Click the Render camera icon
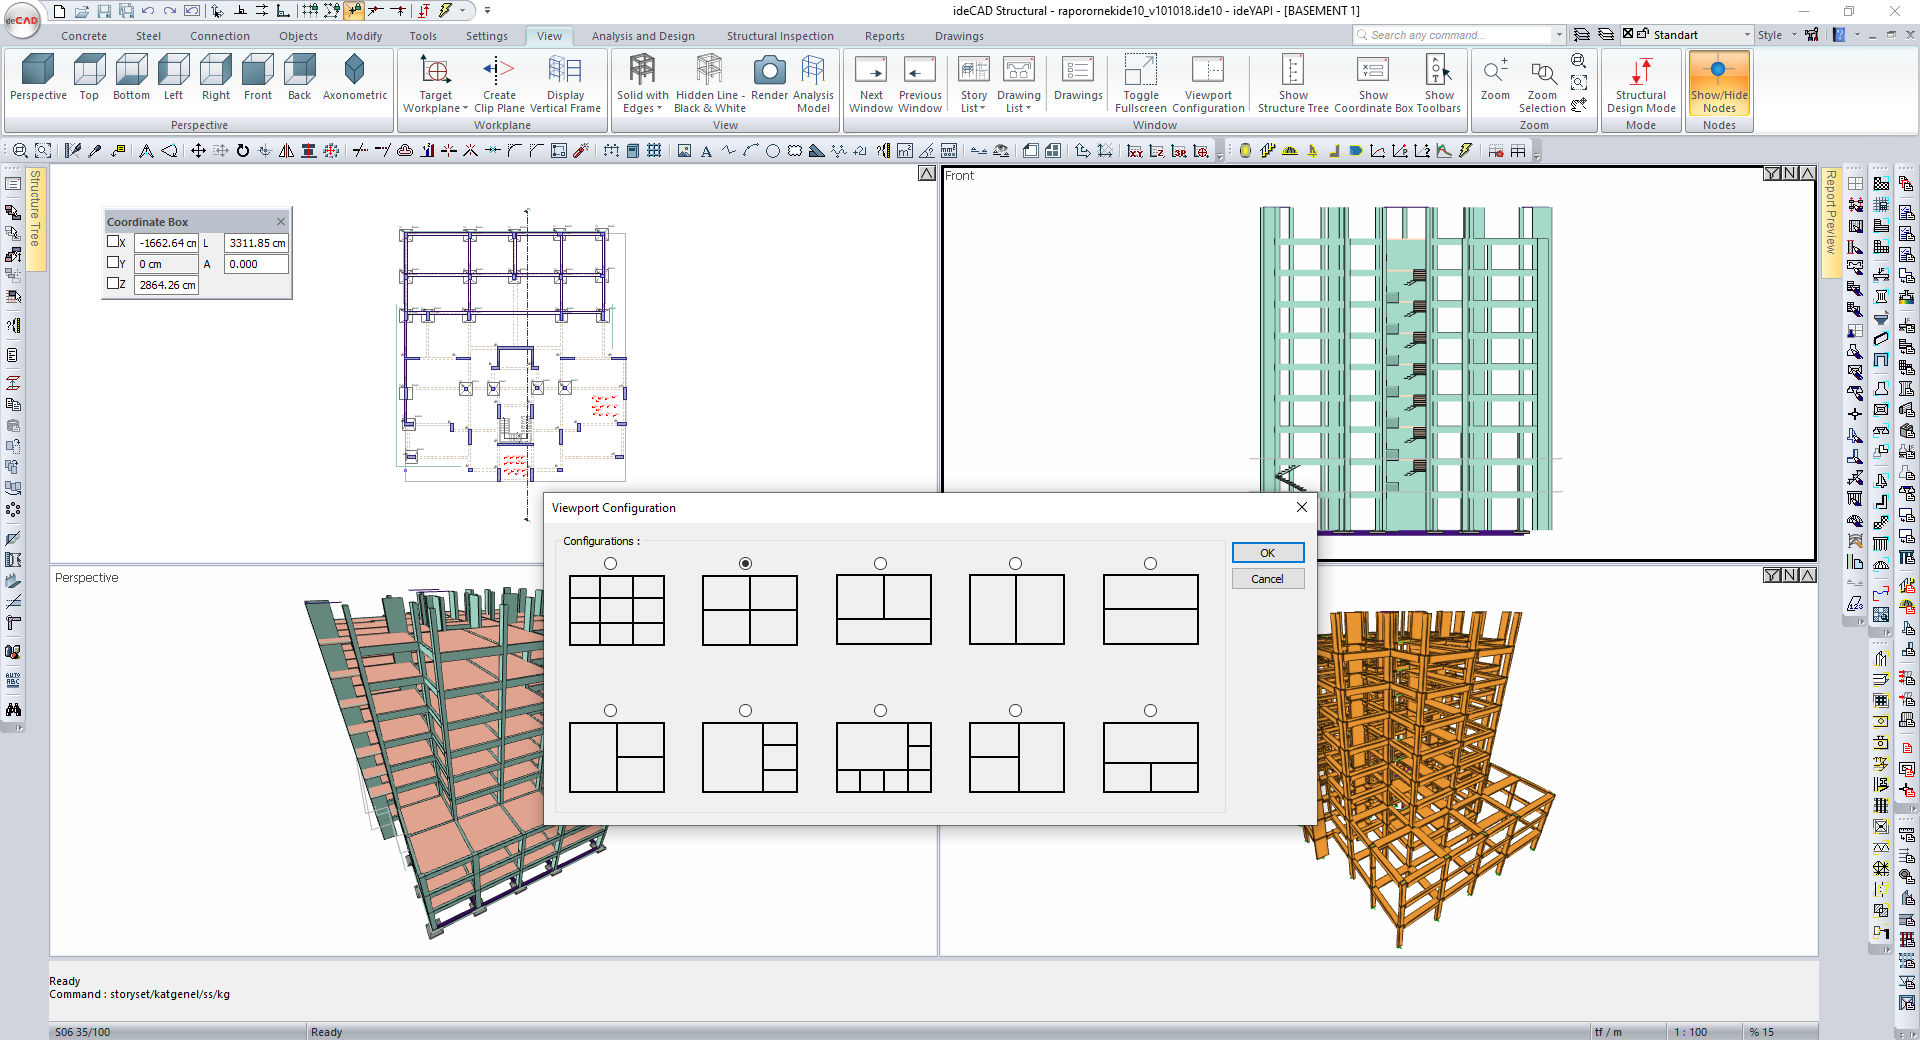1920x1040 pixels. click(x=769, y=71)
